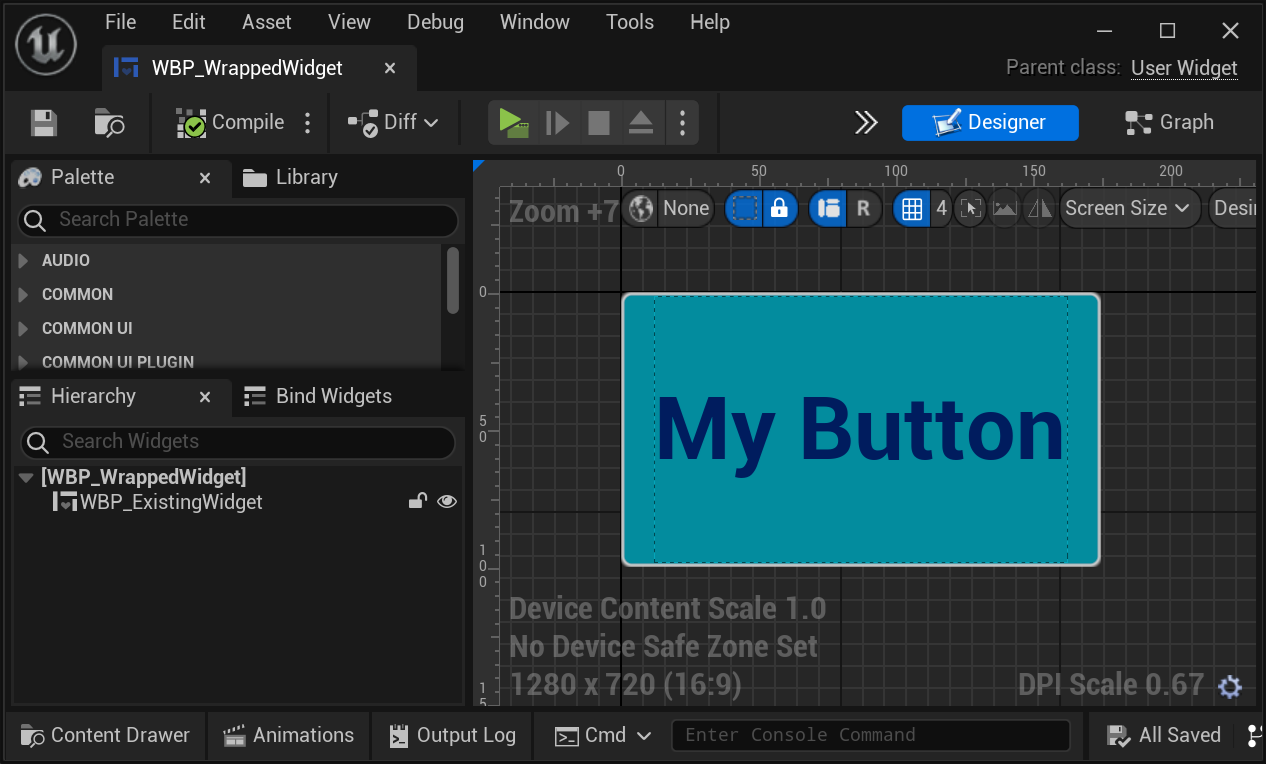Select the My Button widget in canvas
Viewport: 1266px width, 764px height.
[861, 430]
